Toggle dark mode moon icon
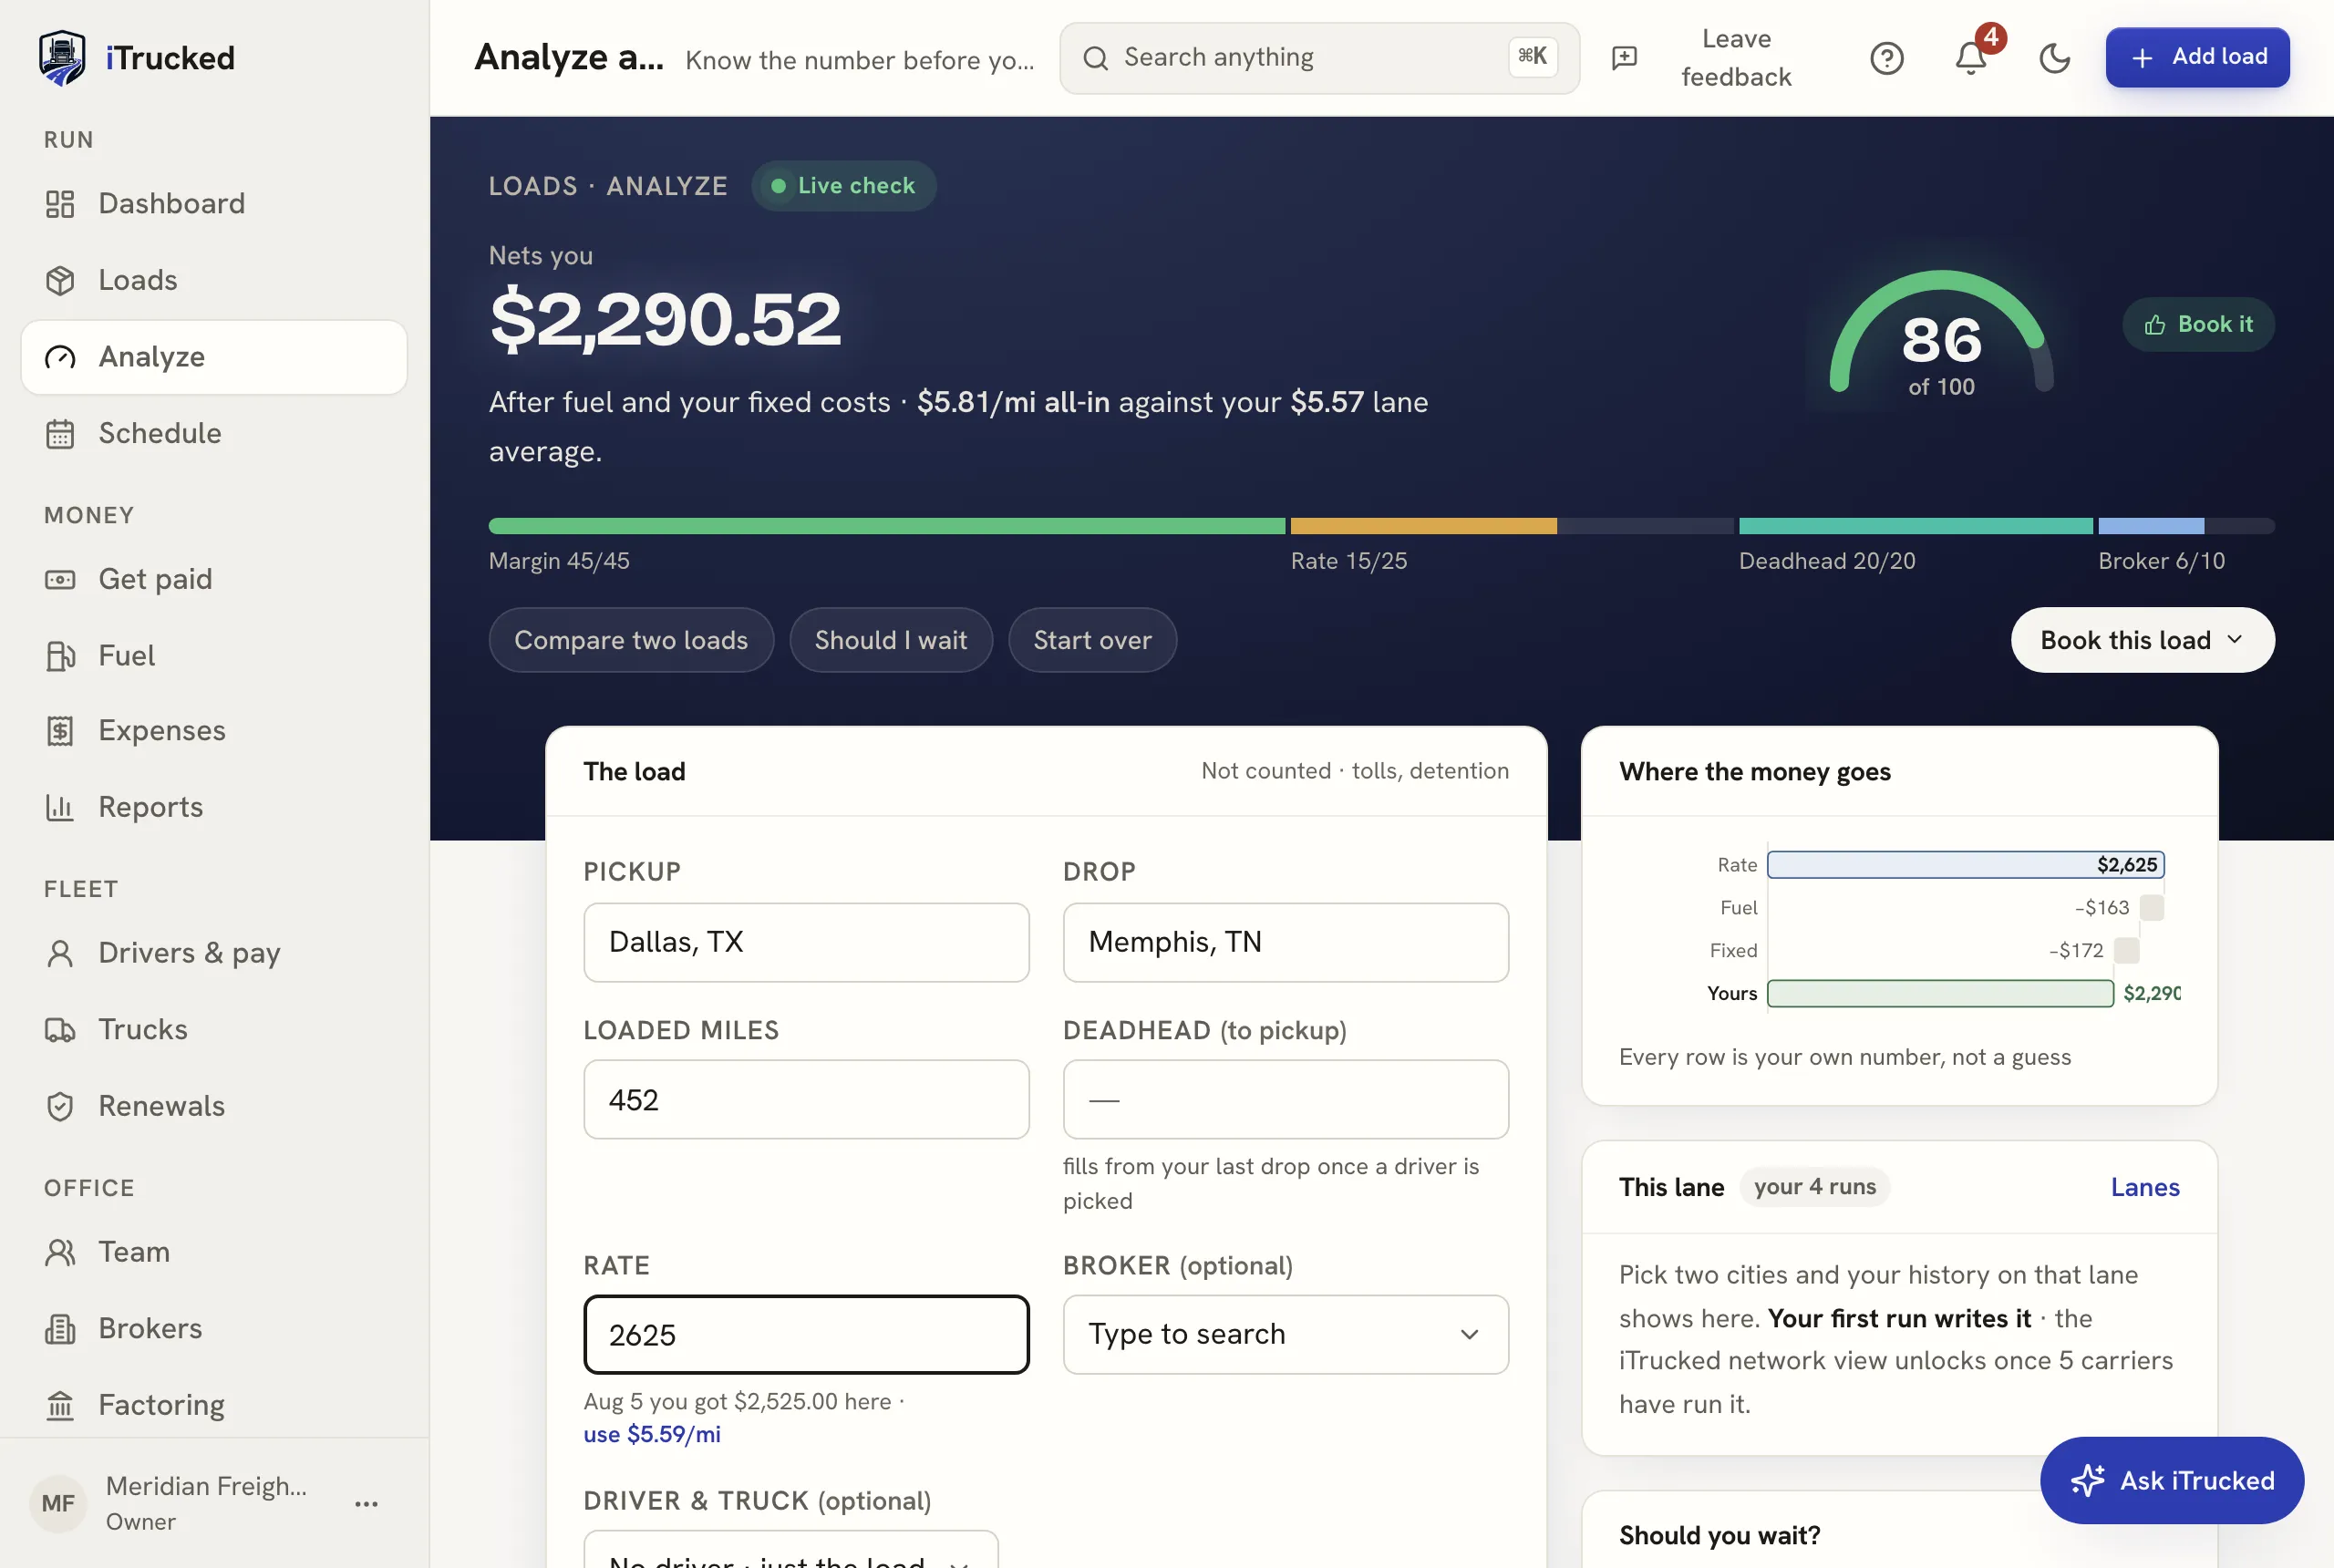The width and height of the screenshot is (2334, 1568). click(2054, 58)
